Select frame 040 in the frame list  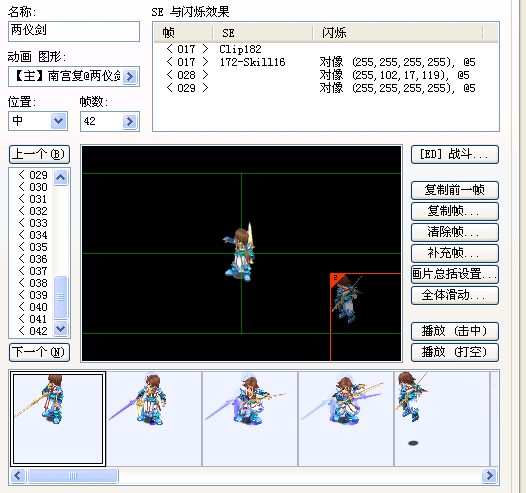33,307
